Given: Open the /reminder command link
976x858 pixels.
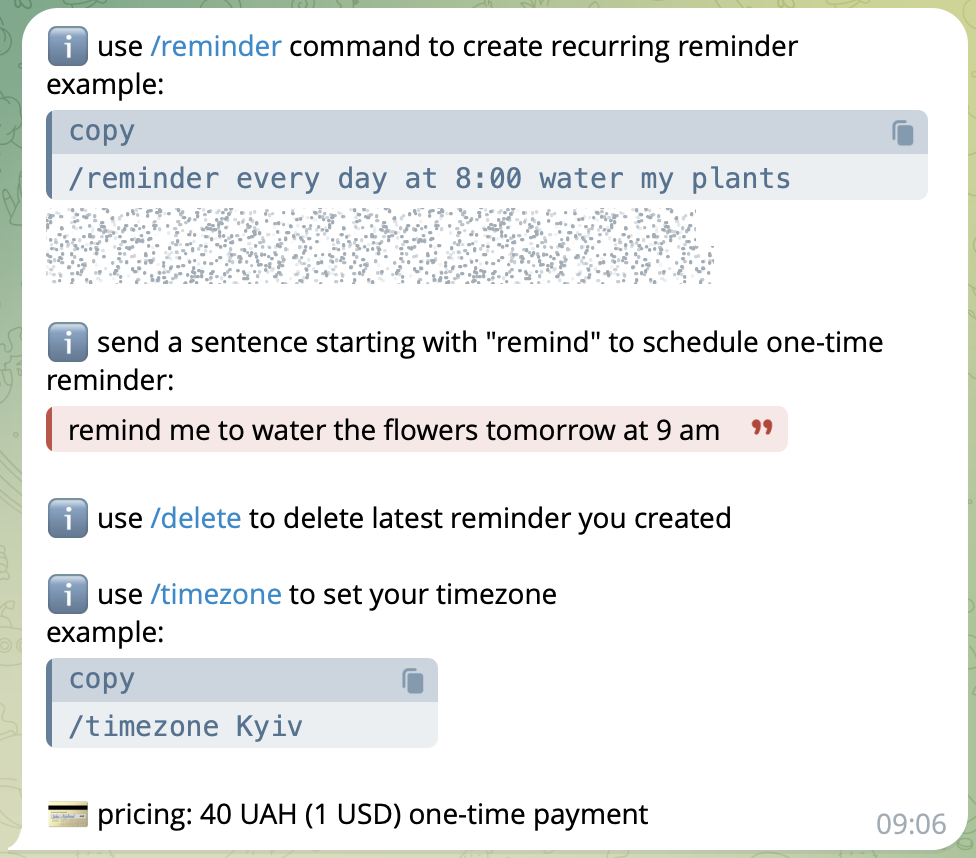Looking at the screenshot, I should (x=216, y=47).
